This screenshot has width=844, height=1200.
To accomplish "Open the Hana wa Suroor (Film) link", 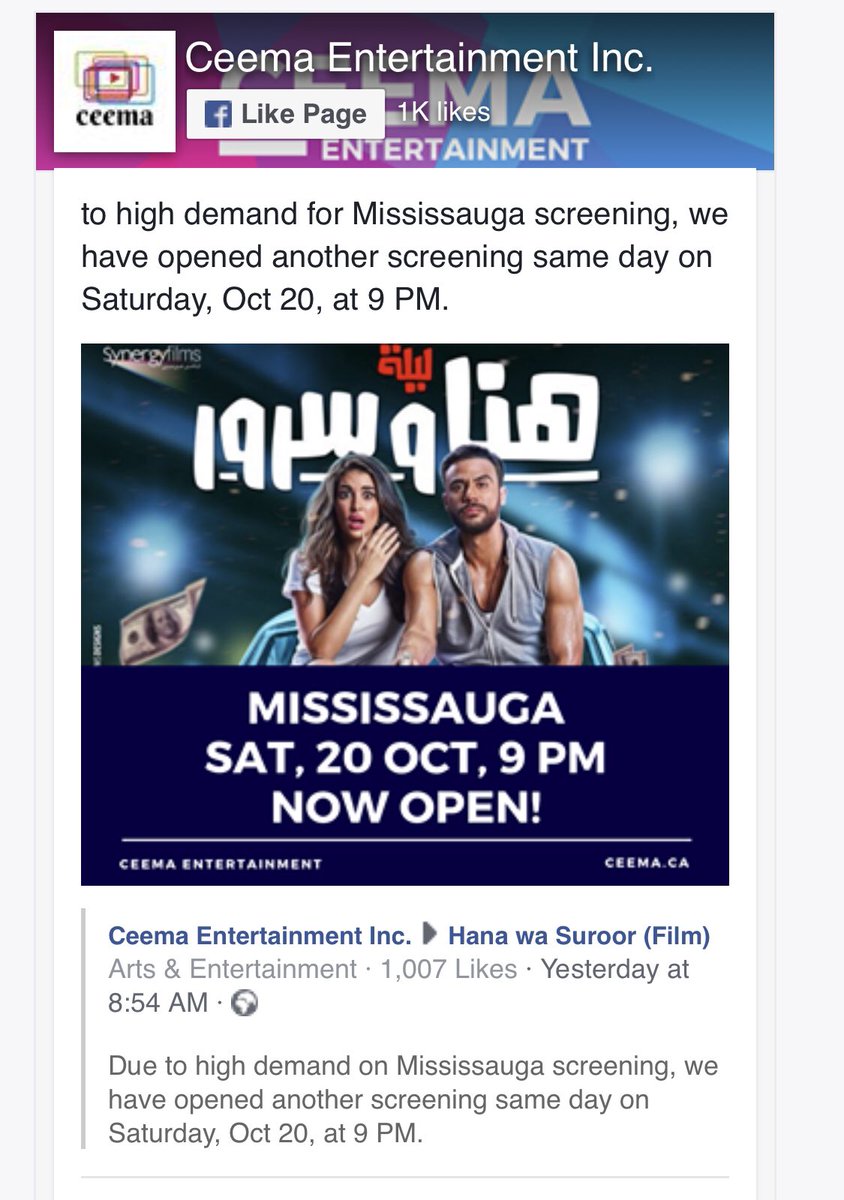I will click(x=579, y=936).
